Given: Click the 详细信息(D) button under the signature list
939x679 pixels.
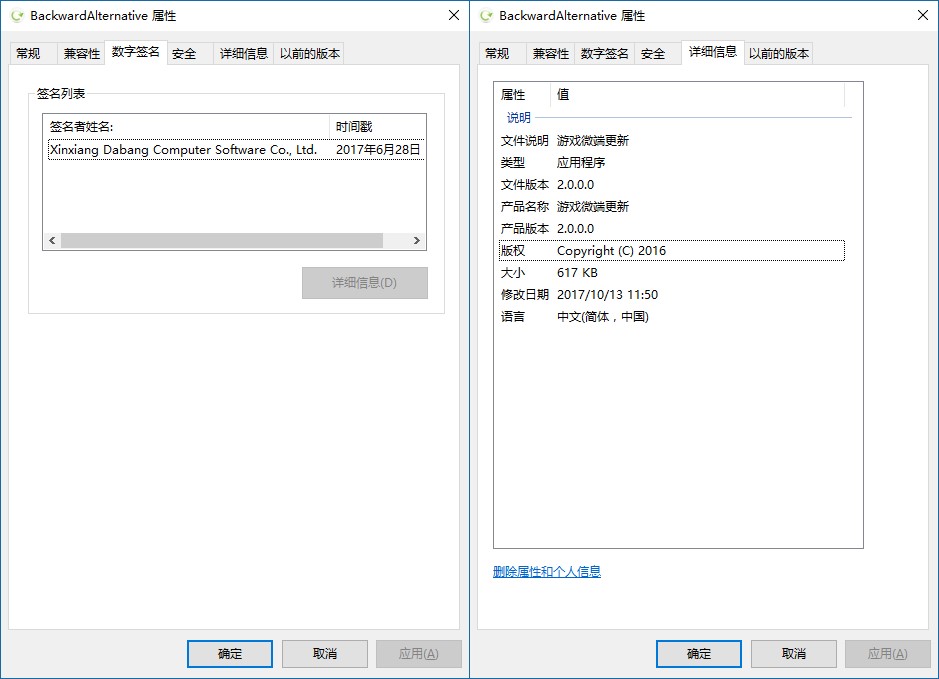Looking at the screenshot, I should coord(364,283).
